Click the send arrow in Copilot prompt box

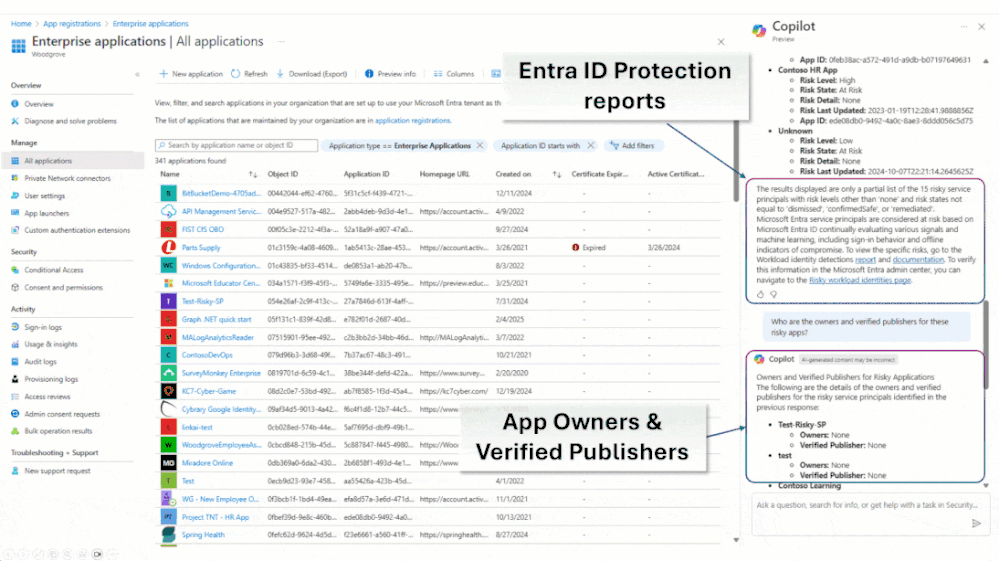point(976,523)
